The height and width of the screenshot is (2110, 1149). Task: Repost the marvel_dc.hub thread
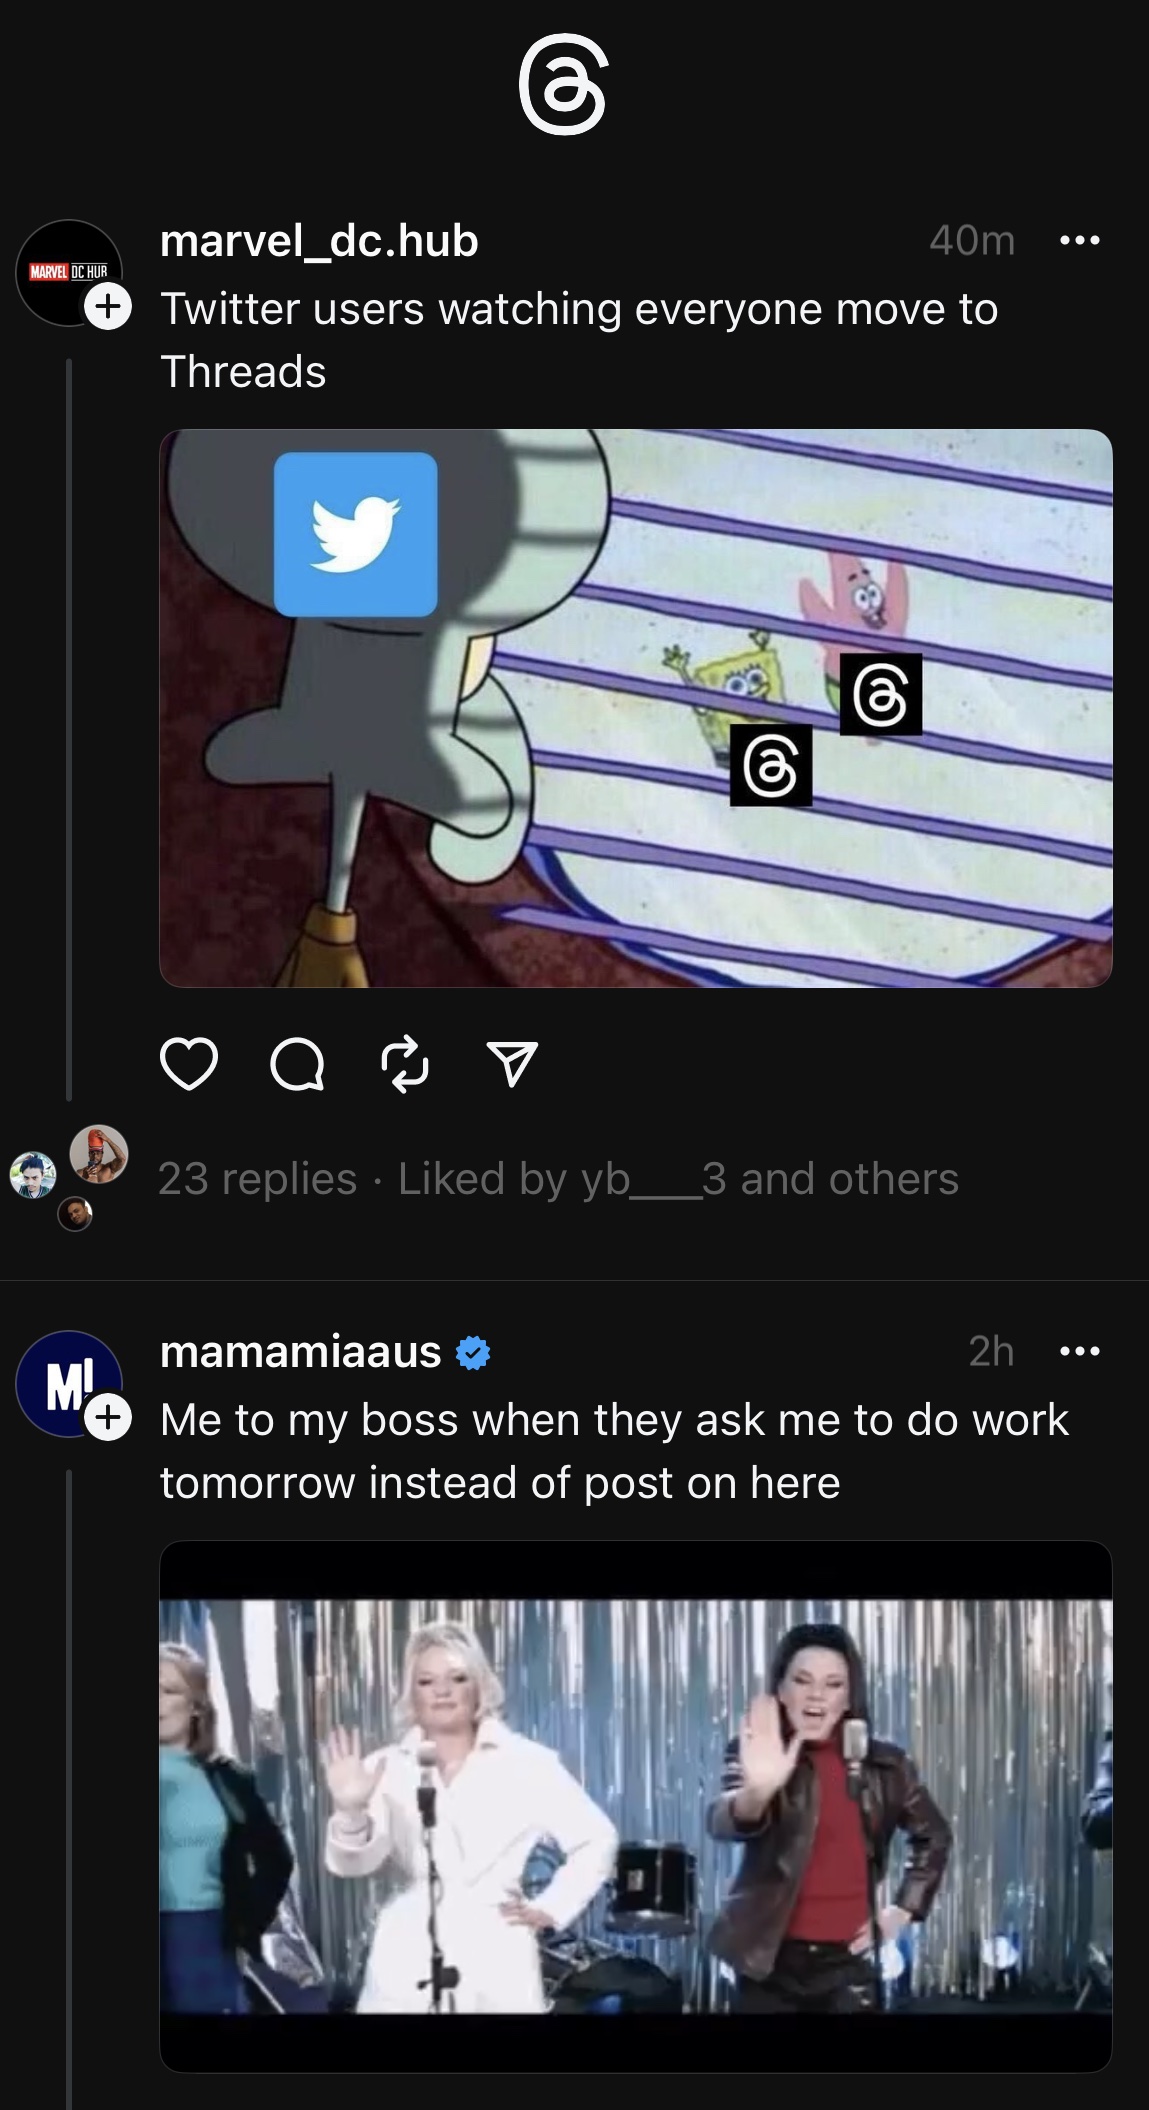405,1064
